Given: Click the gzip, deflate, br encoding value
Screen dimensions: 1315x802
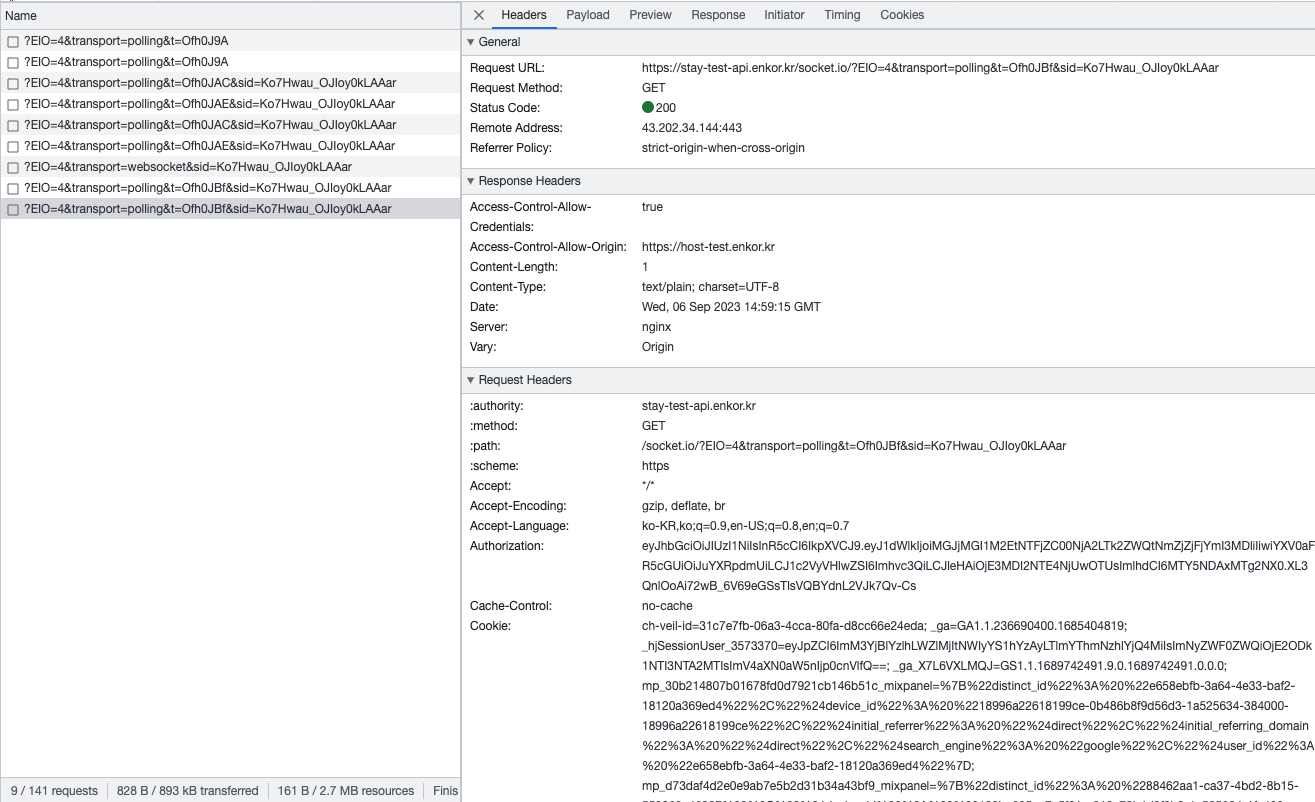Looking at the screenshot, I should click(684, 506).
